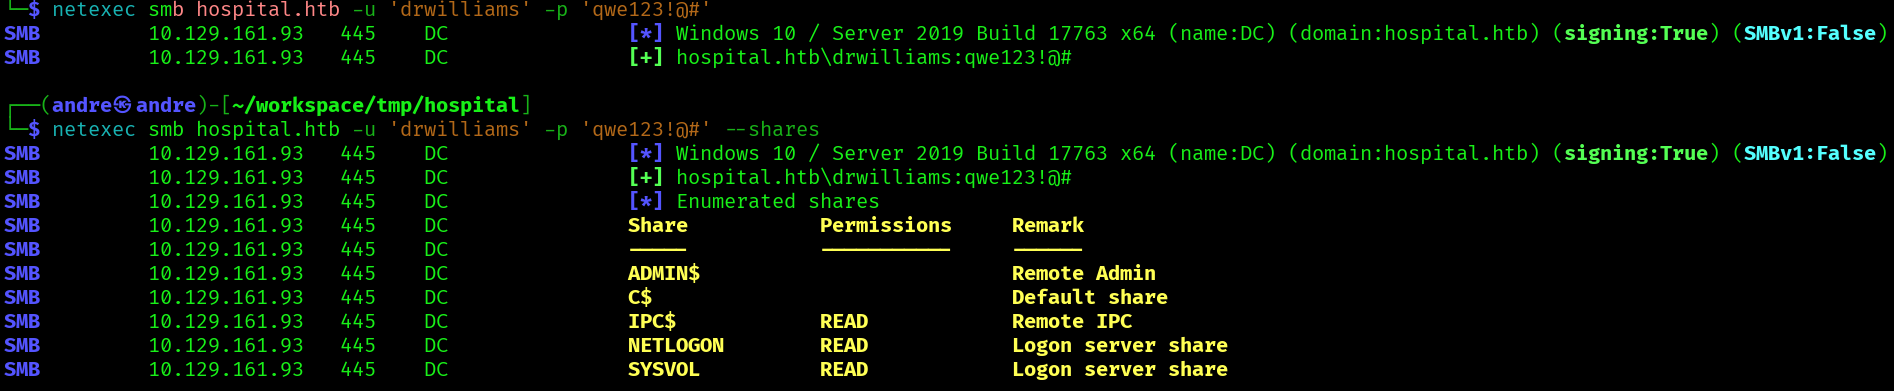Click the NETLOGON share name

point(676,345)
